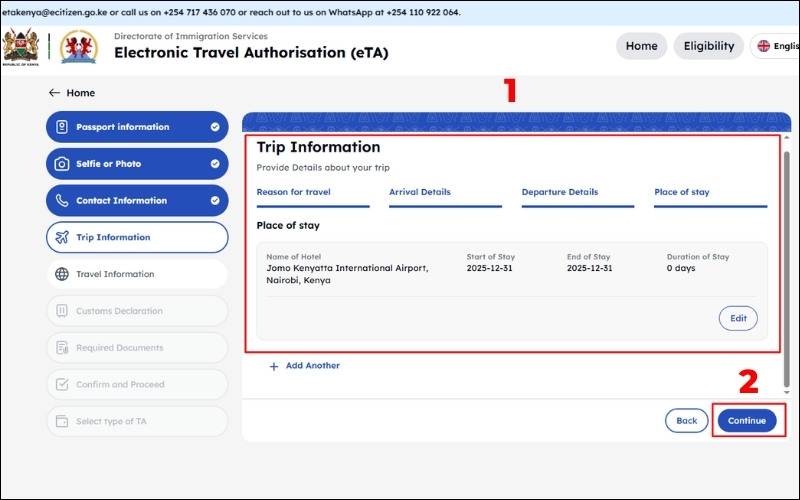Click the Trip Information heading
The image size is (800, 500).
[x=318, y=147]
